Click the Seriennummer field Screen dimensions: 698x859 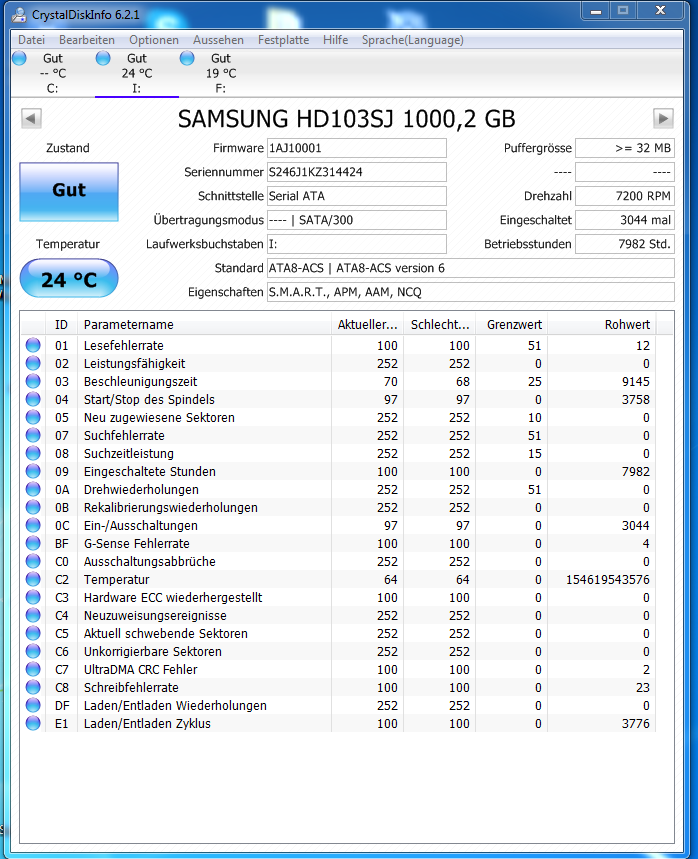[x=357, y=172]
